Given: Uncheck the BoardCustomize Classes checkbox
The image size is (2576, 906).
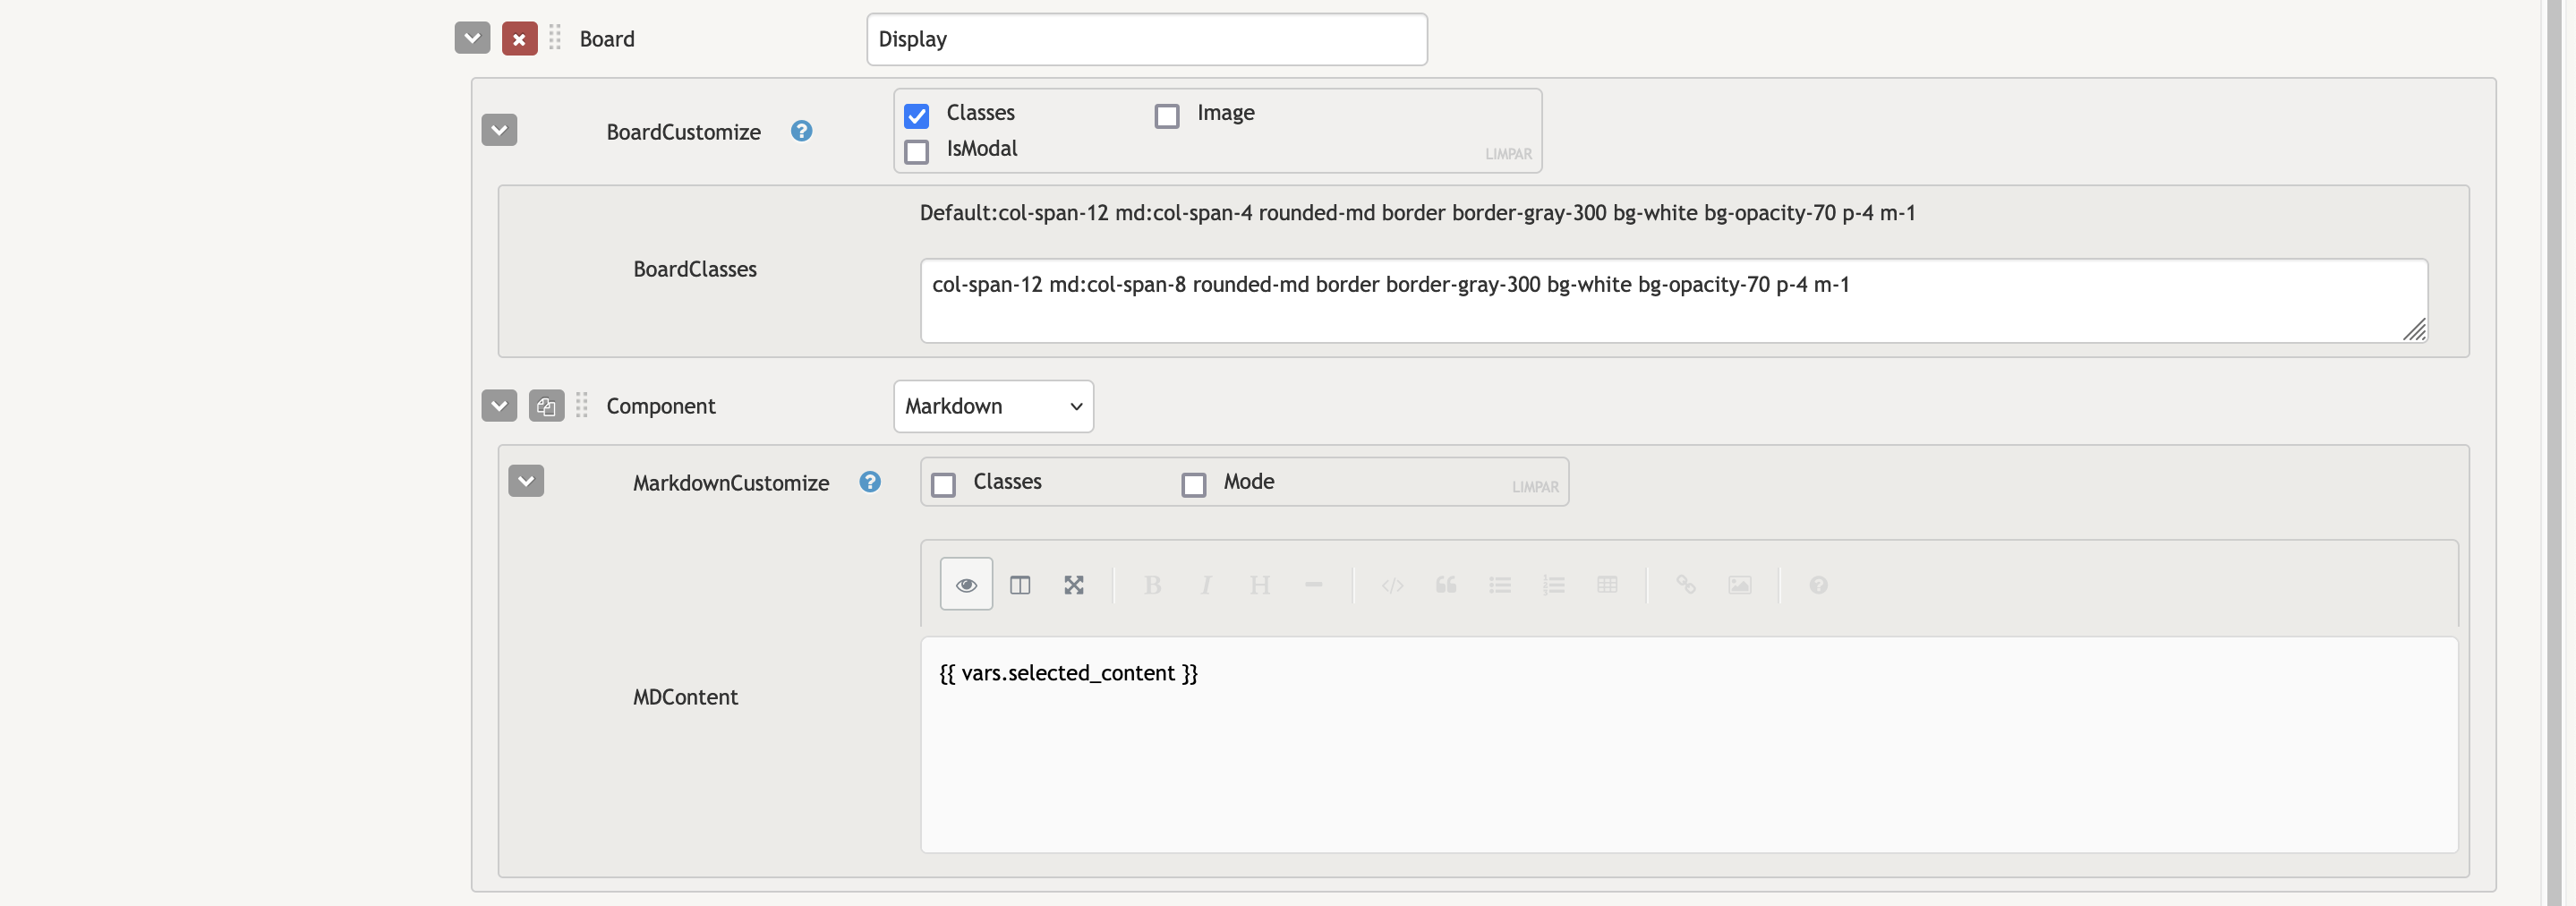Looking at the screenshot, I should (916, 116).
